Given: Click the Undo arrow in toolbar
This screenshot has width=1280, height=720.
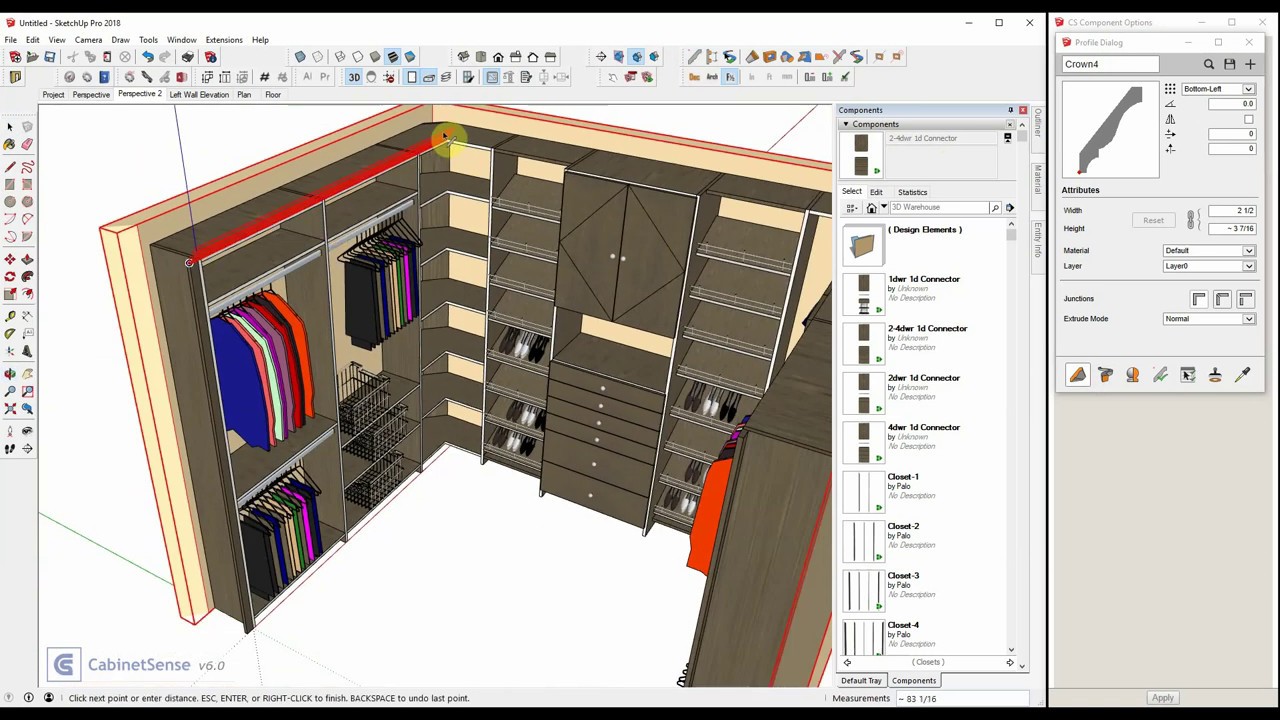Looking at the screenshot, I should [x=147, y=57].
